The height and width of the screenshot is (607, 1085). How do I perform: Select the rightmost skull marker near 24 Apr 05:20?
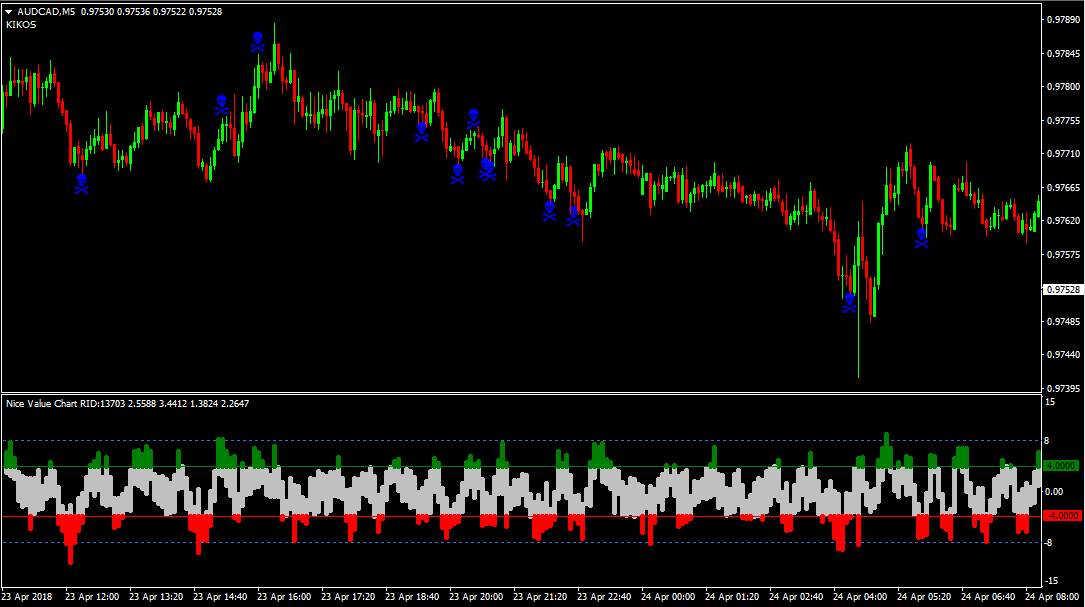[x=921, y=237]
